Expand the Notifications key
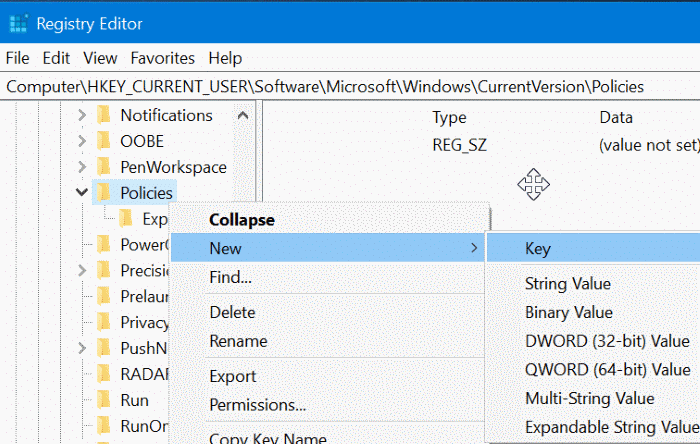 point(82,115)
